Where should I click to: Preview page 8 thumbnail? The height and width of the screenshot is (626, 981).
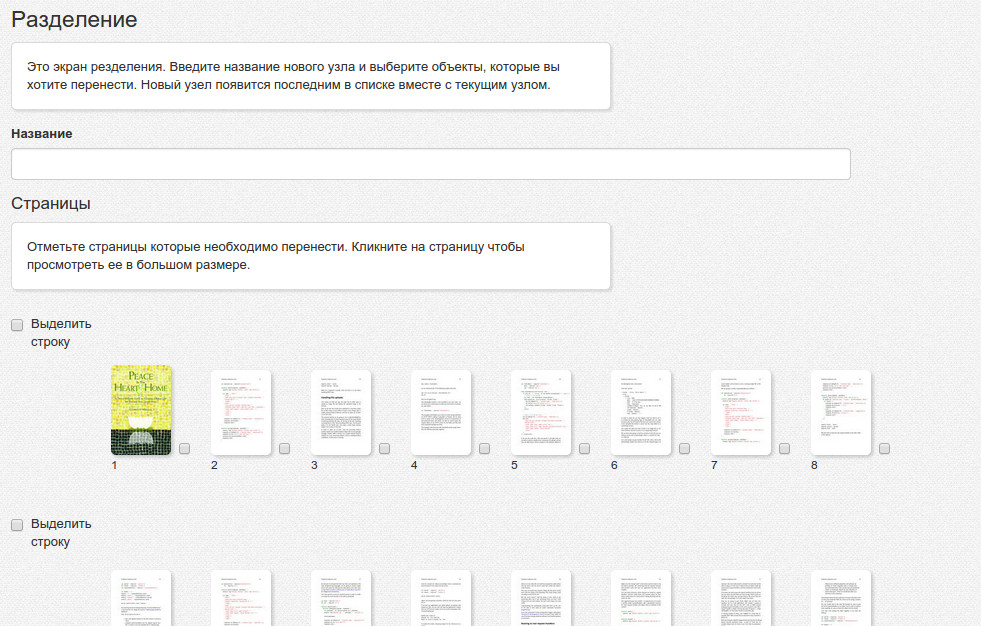[841, 412]
